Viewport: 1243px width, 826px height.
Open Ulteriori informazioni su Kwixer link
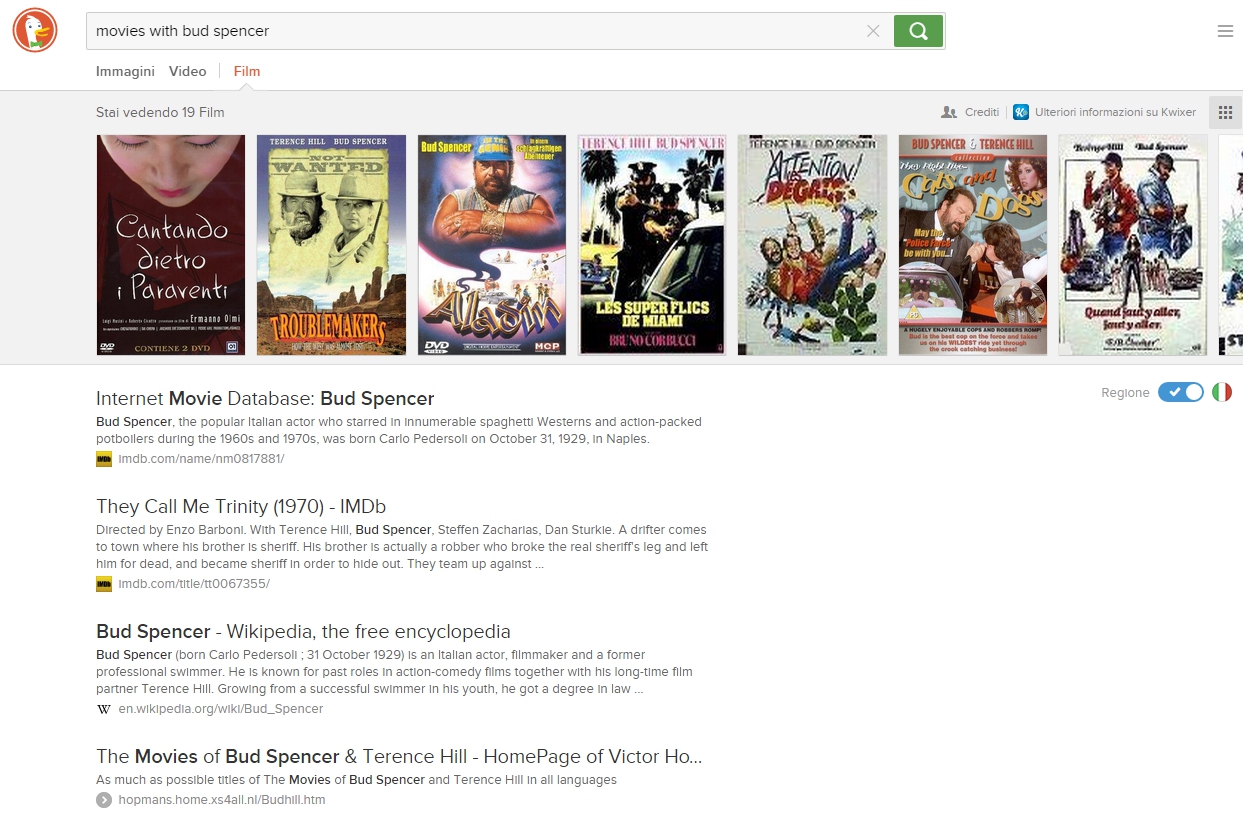[1115, 112]
